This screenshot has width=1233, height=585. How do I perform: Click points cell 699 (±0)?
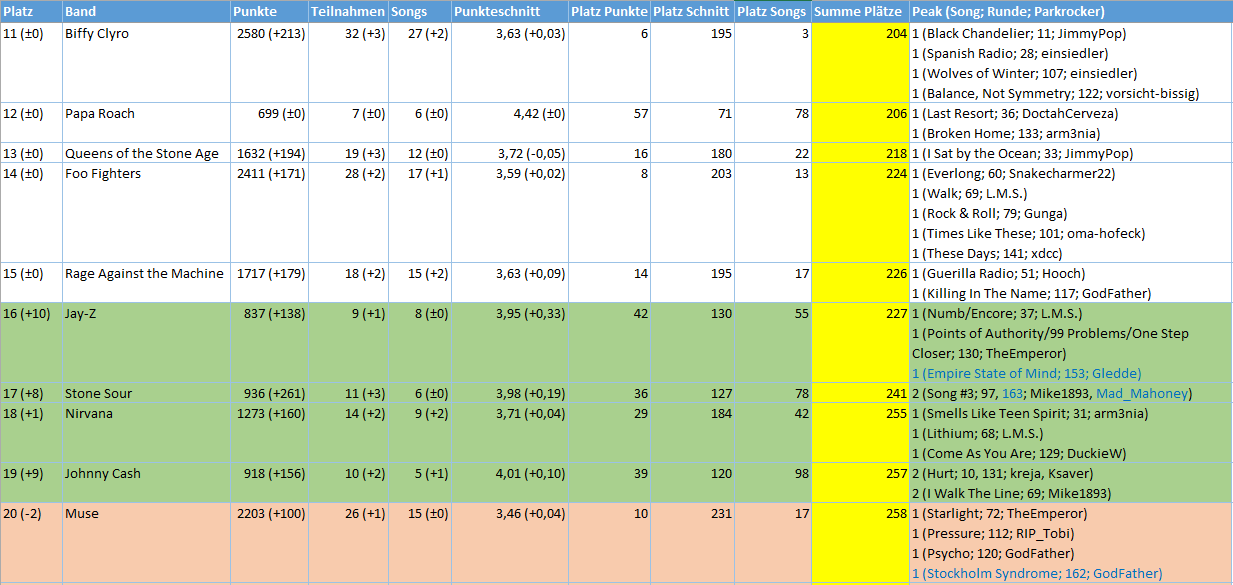coord(268,123)
